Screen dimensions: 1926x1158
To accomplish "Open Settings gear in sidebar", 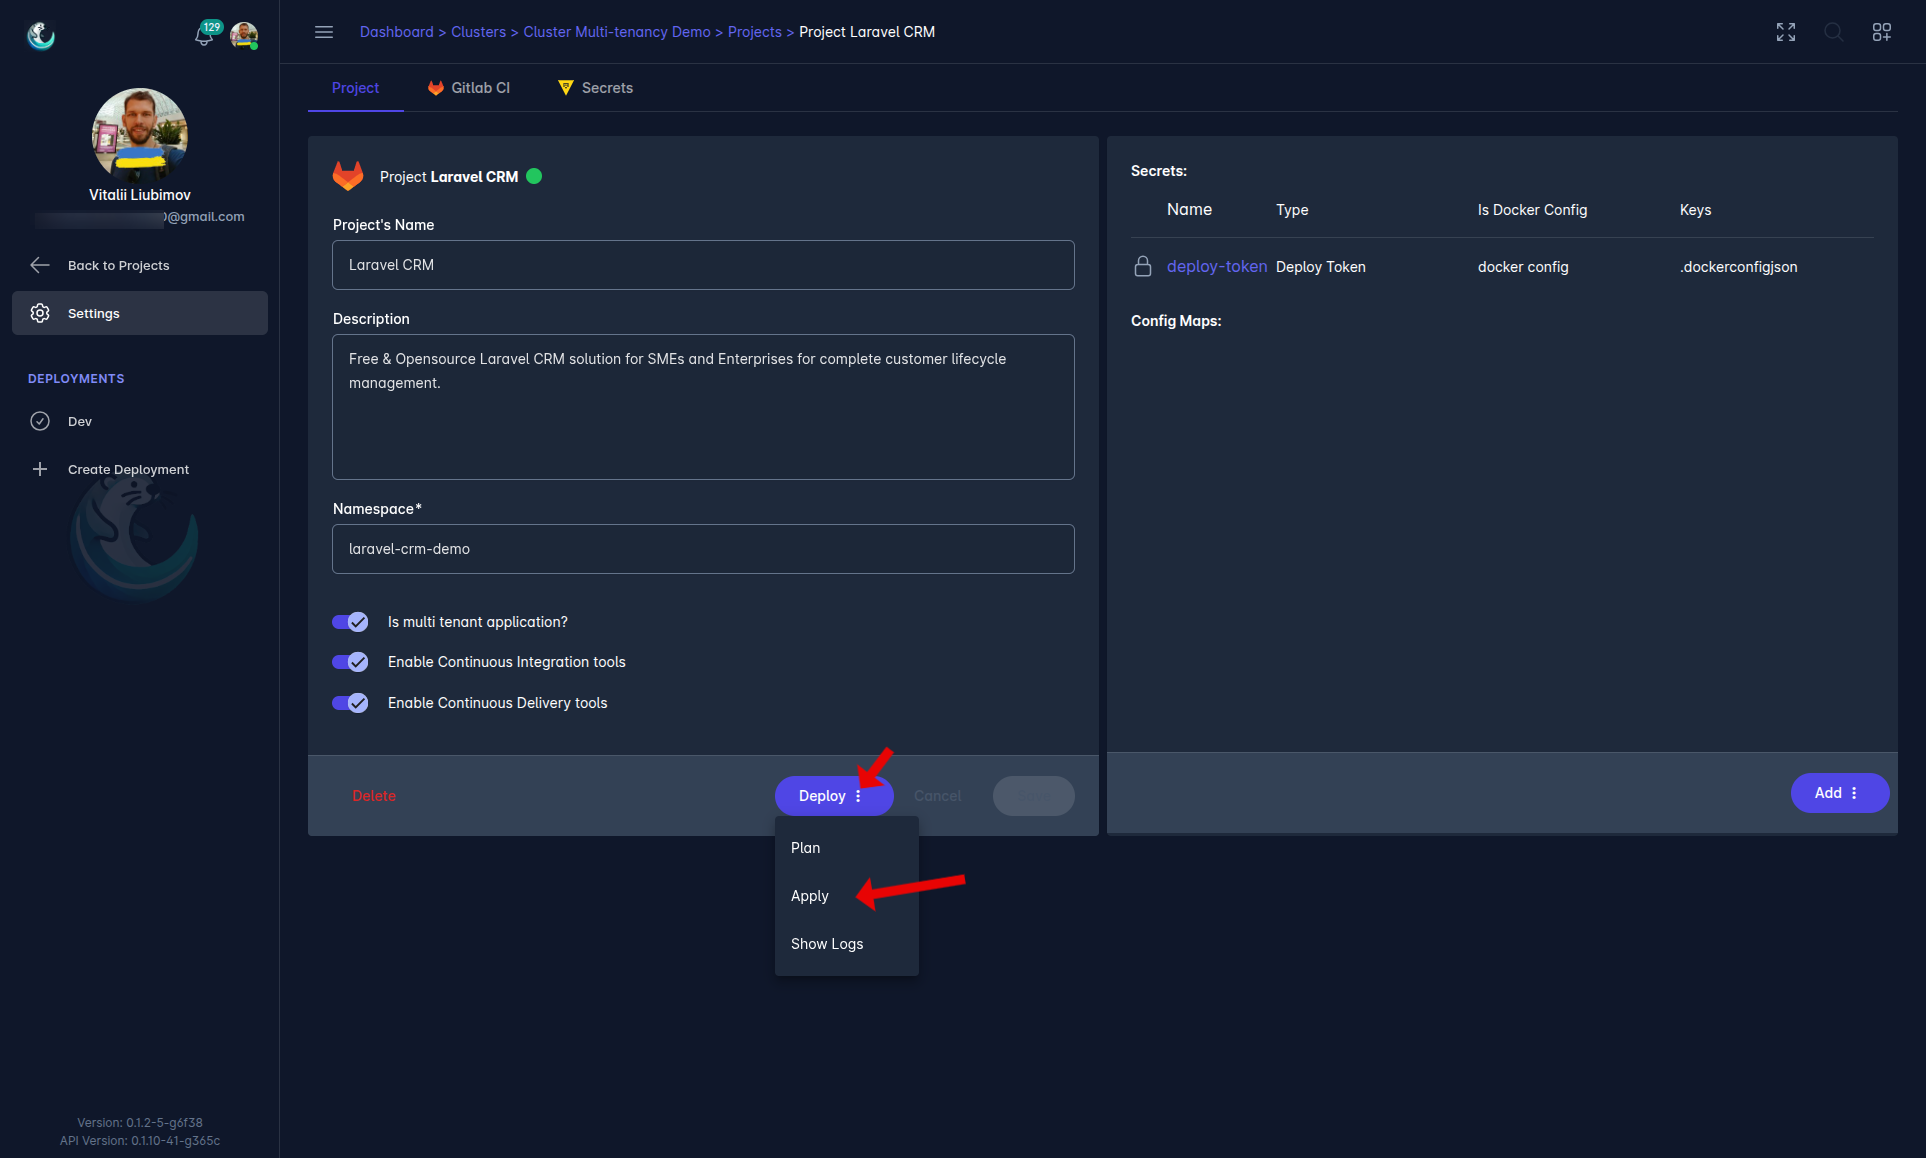I will tap(40, 313).
